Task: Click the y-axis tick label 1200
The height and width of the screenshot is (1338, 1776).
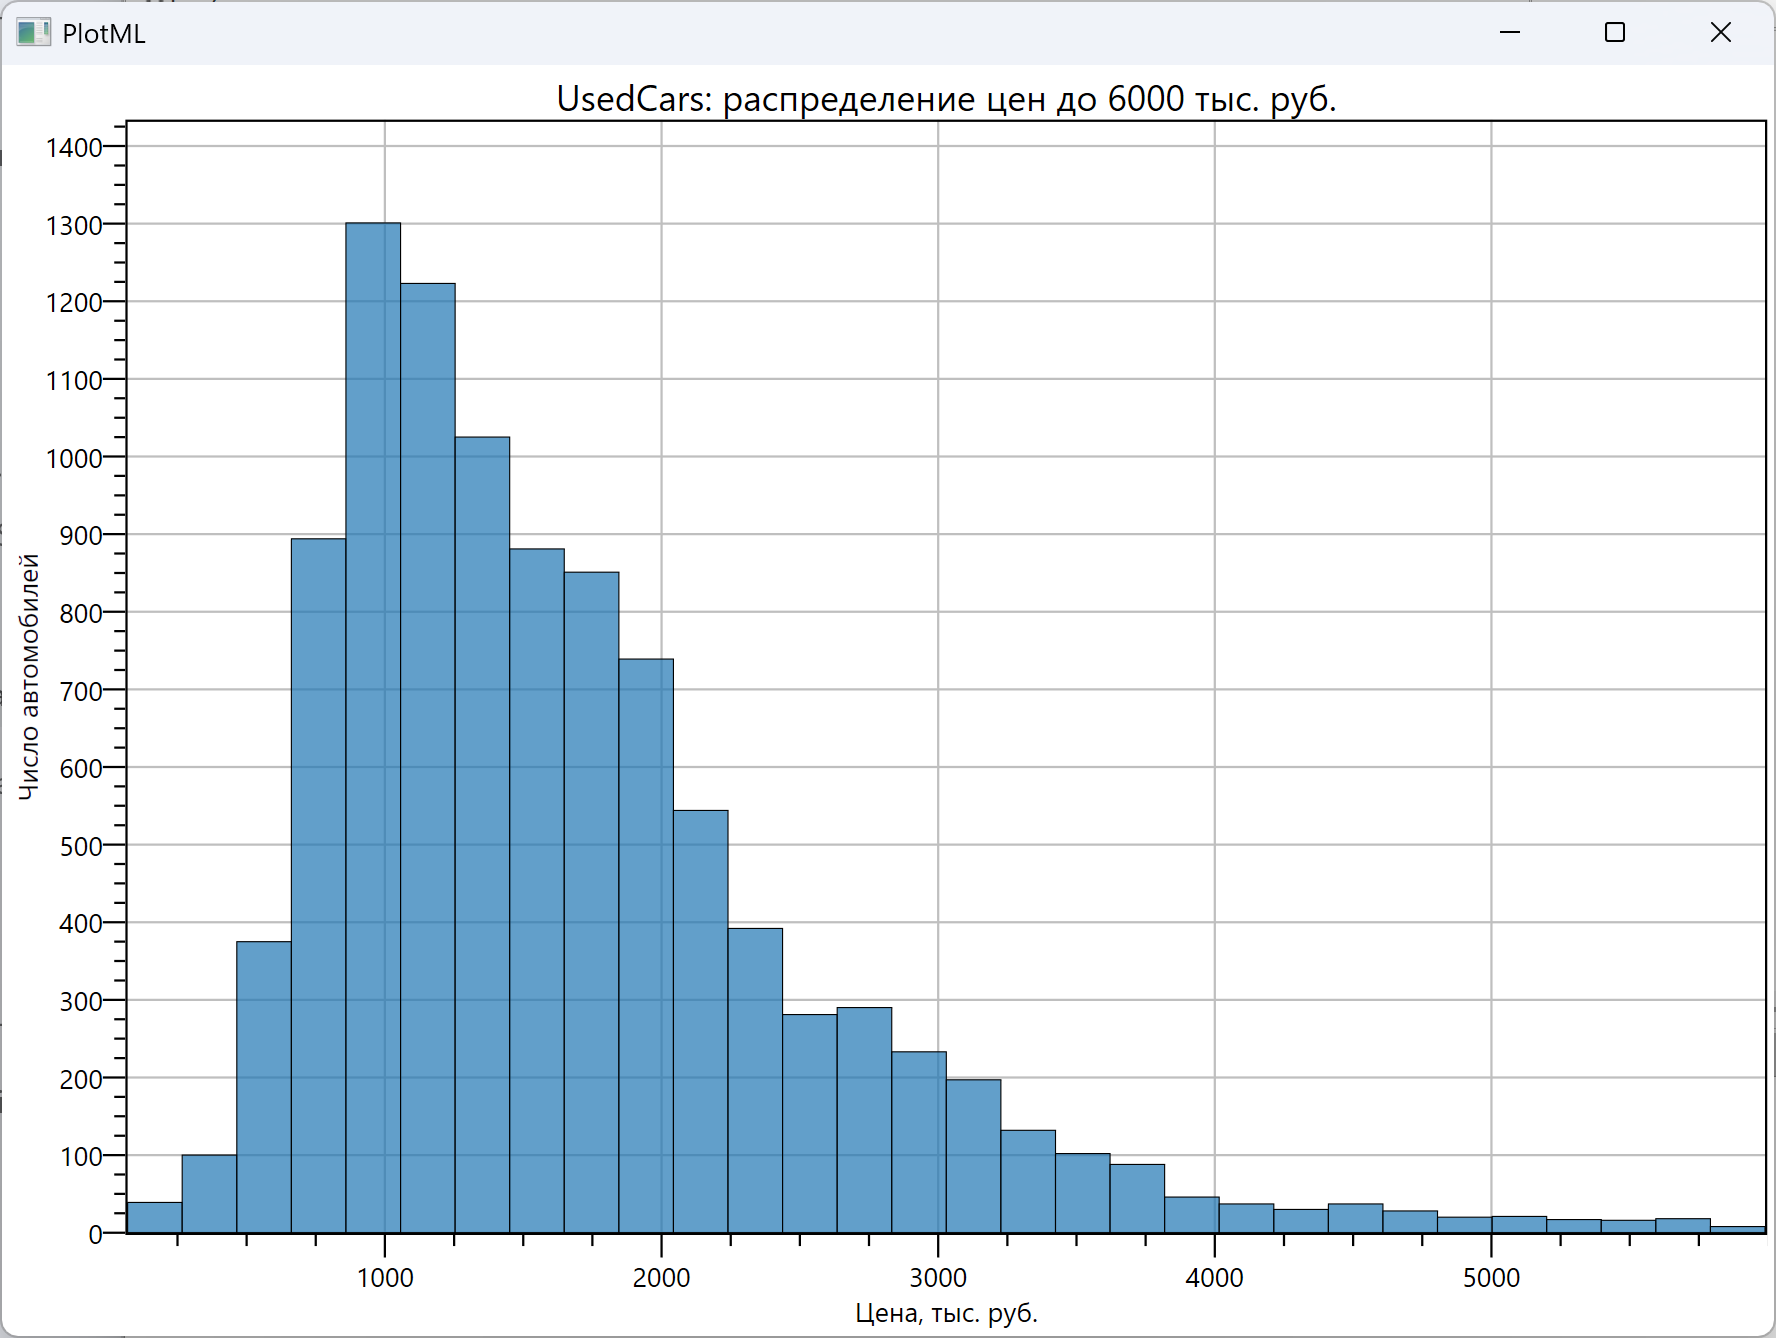Action: [74, 303]
